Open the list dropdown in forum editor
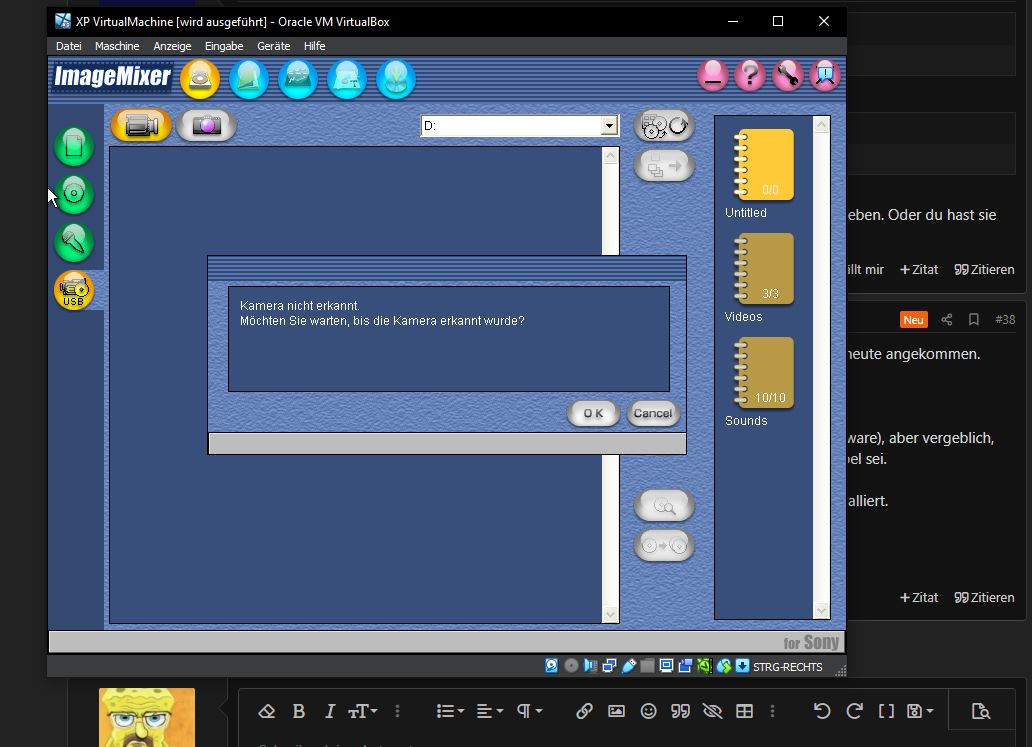Viewport: 1032px width, 747px height. 450,711
